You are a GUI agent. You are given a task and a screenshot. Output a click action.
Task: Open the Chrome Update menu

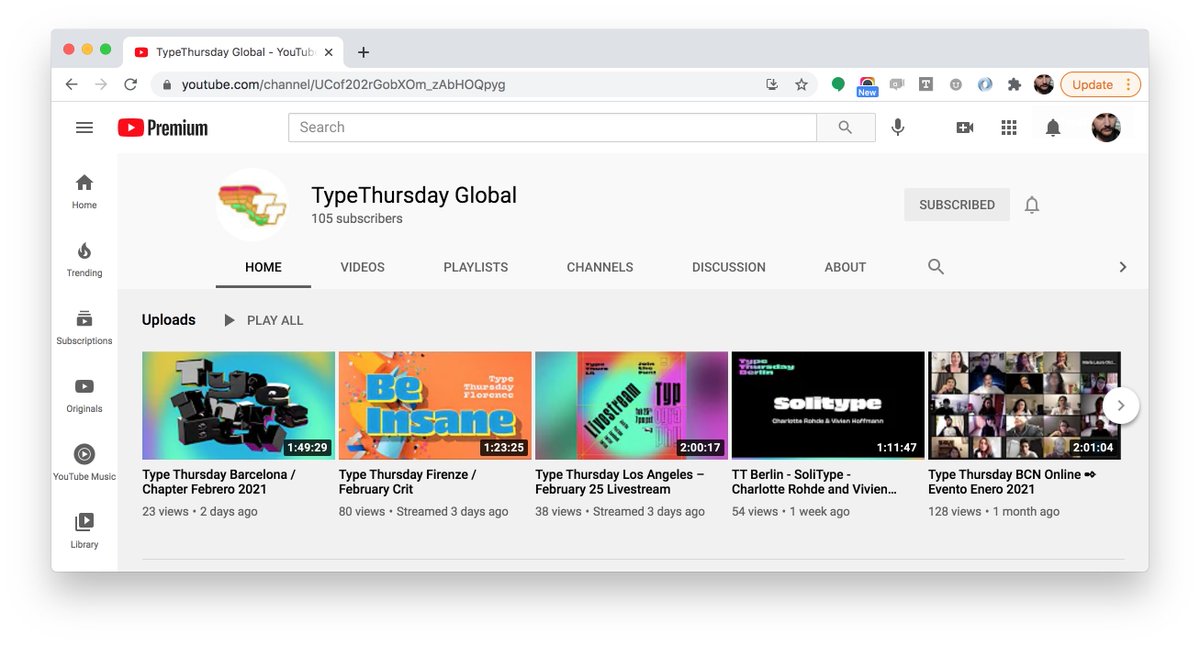point(1100,85)
